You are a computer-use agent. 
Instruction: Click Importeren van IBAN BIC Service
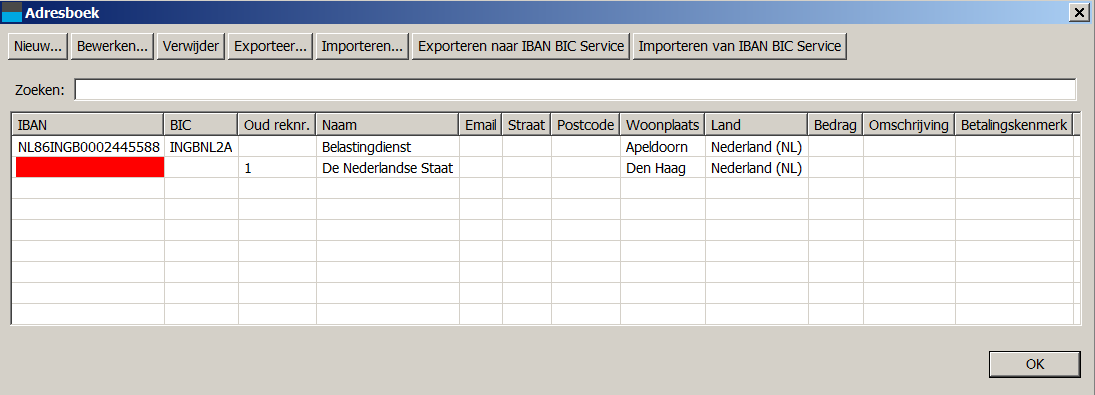coord(740,47)
